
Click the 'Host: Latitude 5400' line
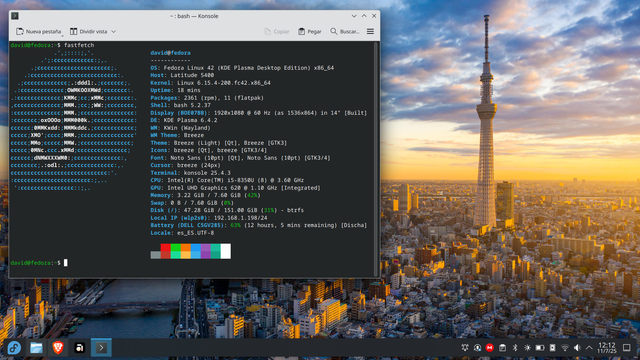(182, 75)
